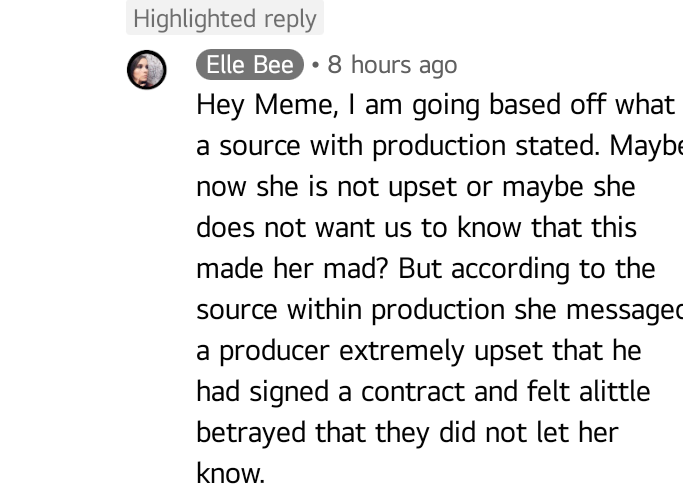Image resolution: width=683 pixels, height=499 pixels.
Task: Click the 'source within production she messaged' line
Action: tap(438, 310)
